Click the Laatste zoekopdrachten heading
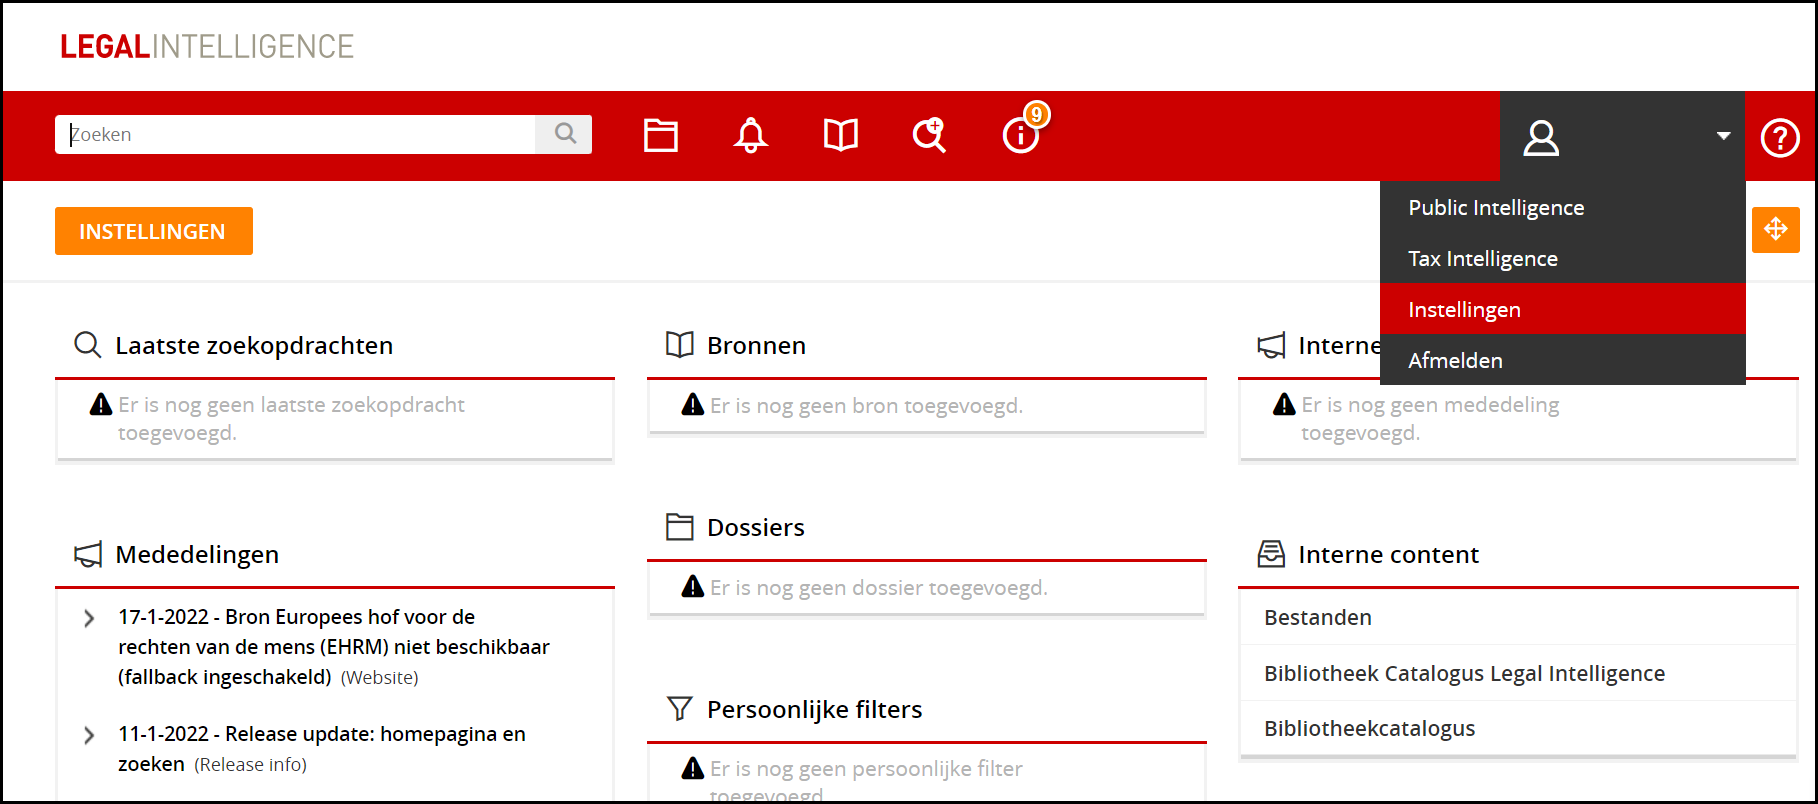 (x=254, y=345)
